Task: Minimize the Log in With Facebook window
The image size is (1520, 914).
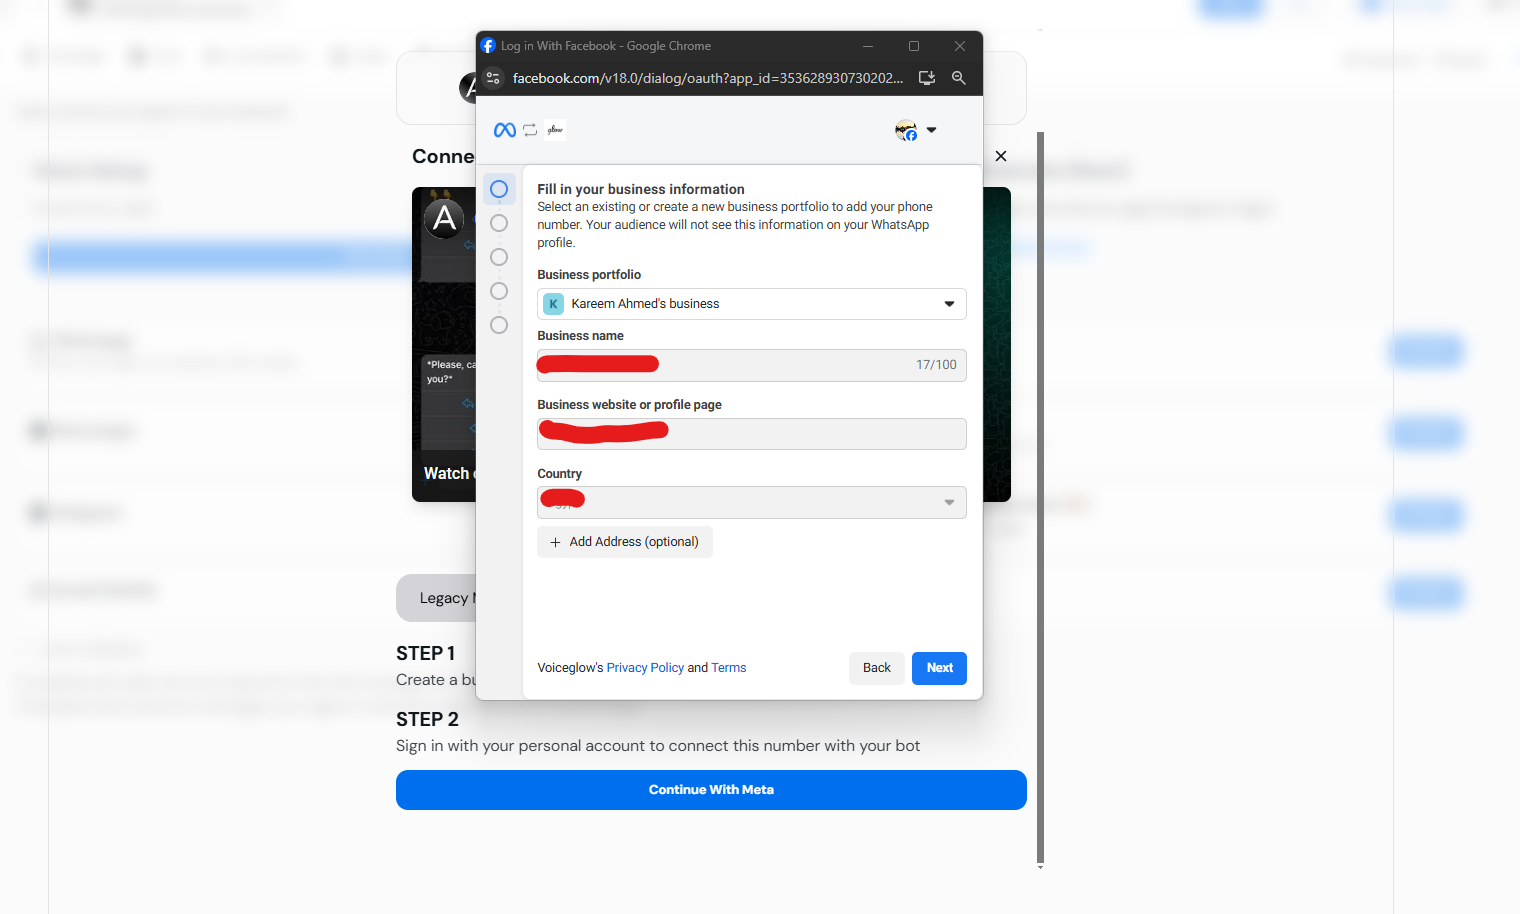Action: point(868,46)
